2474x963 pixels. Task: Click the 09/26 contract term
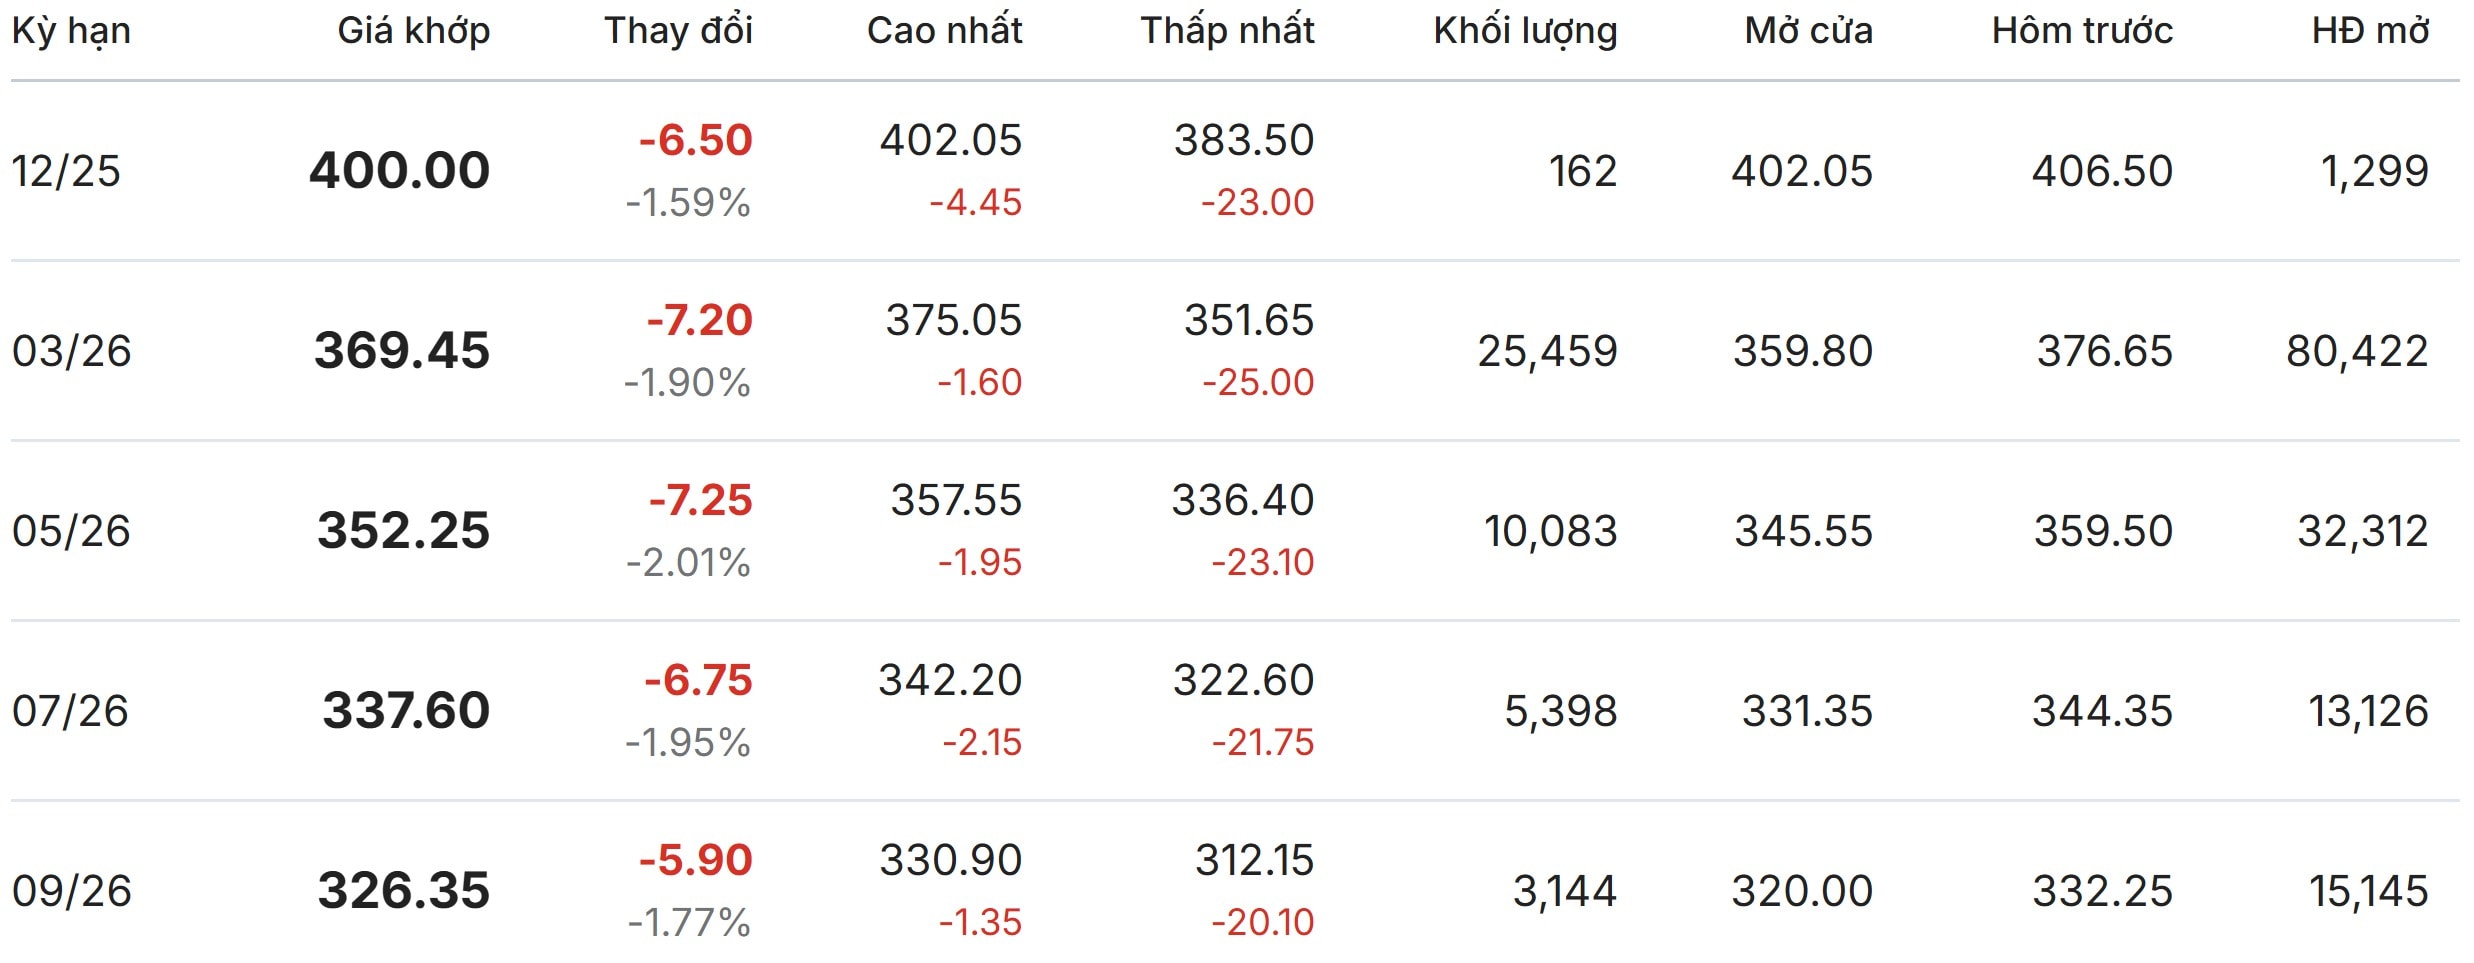point(71,891)
